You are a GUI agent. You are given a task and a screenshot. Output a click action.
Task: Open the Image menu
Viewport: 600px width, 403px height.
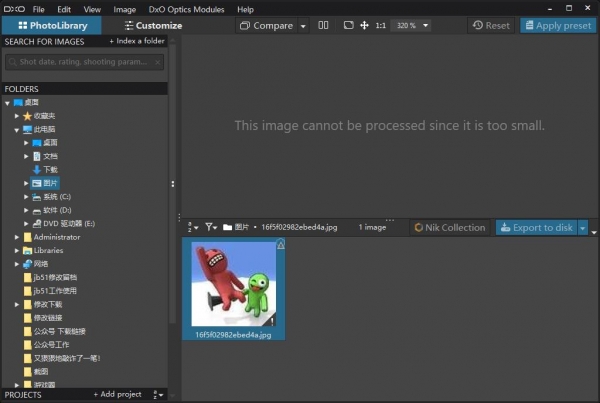(124, 9)
